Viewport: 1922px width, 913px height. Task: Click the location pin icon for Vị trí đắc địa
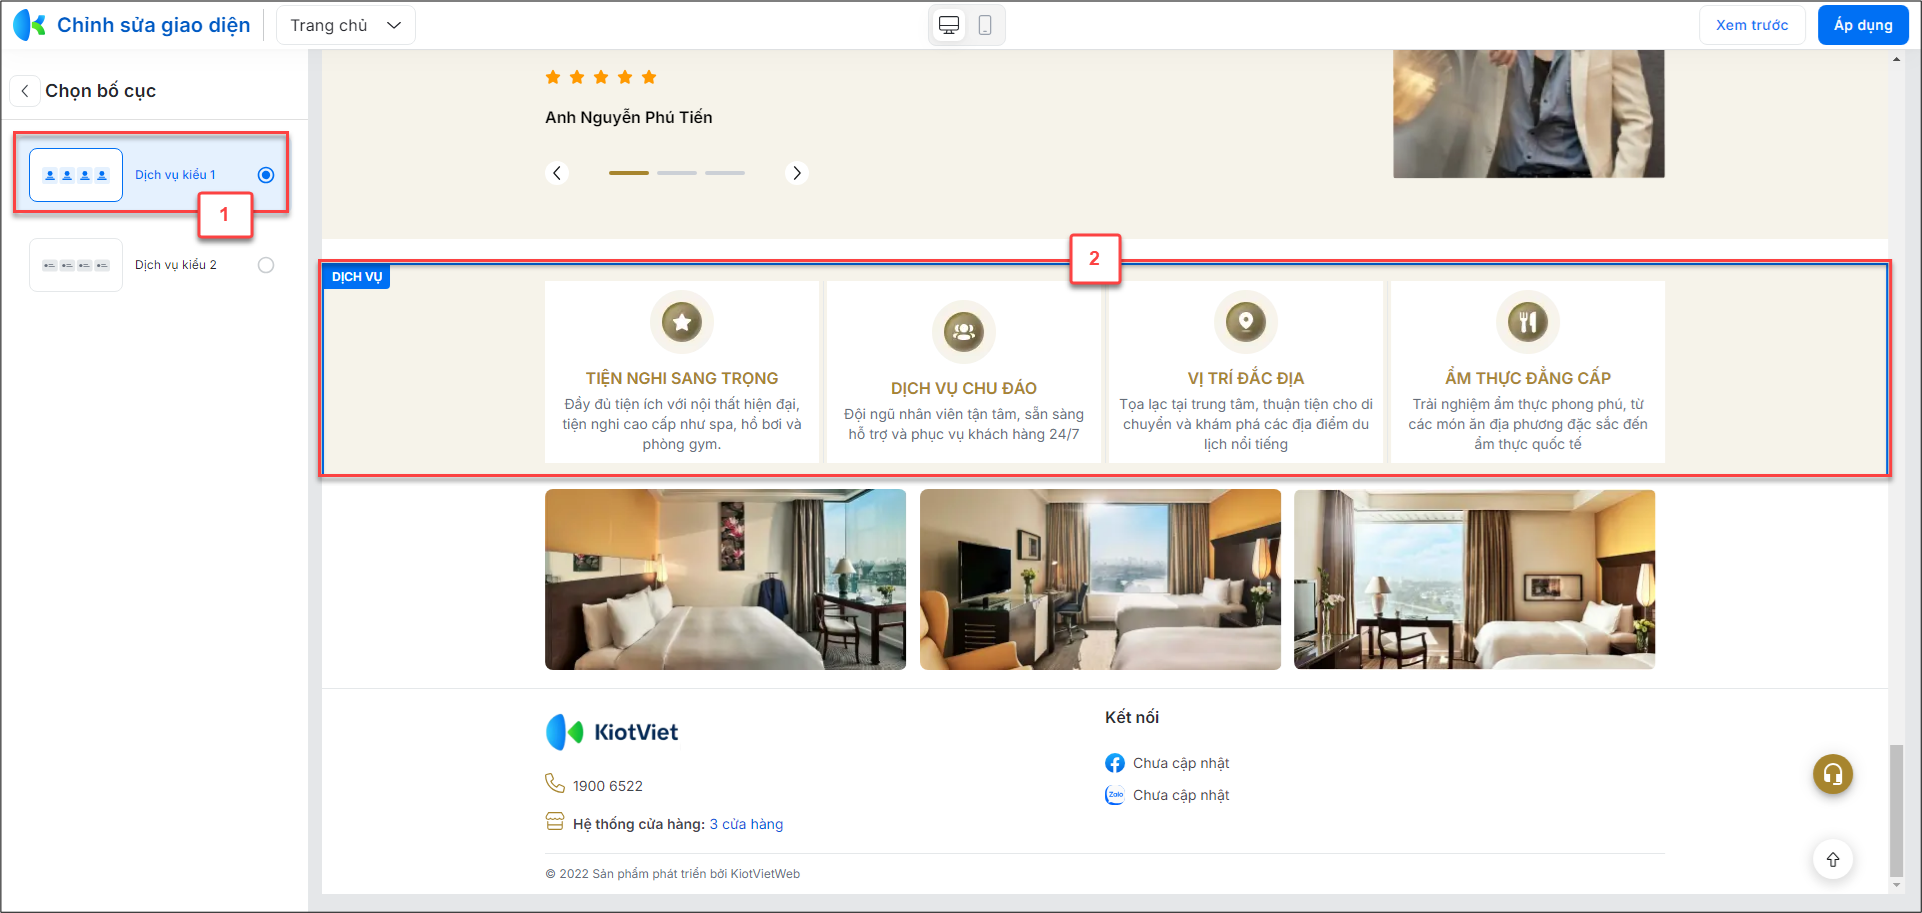[1246, 322]
